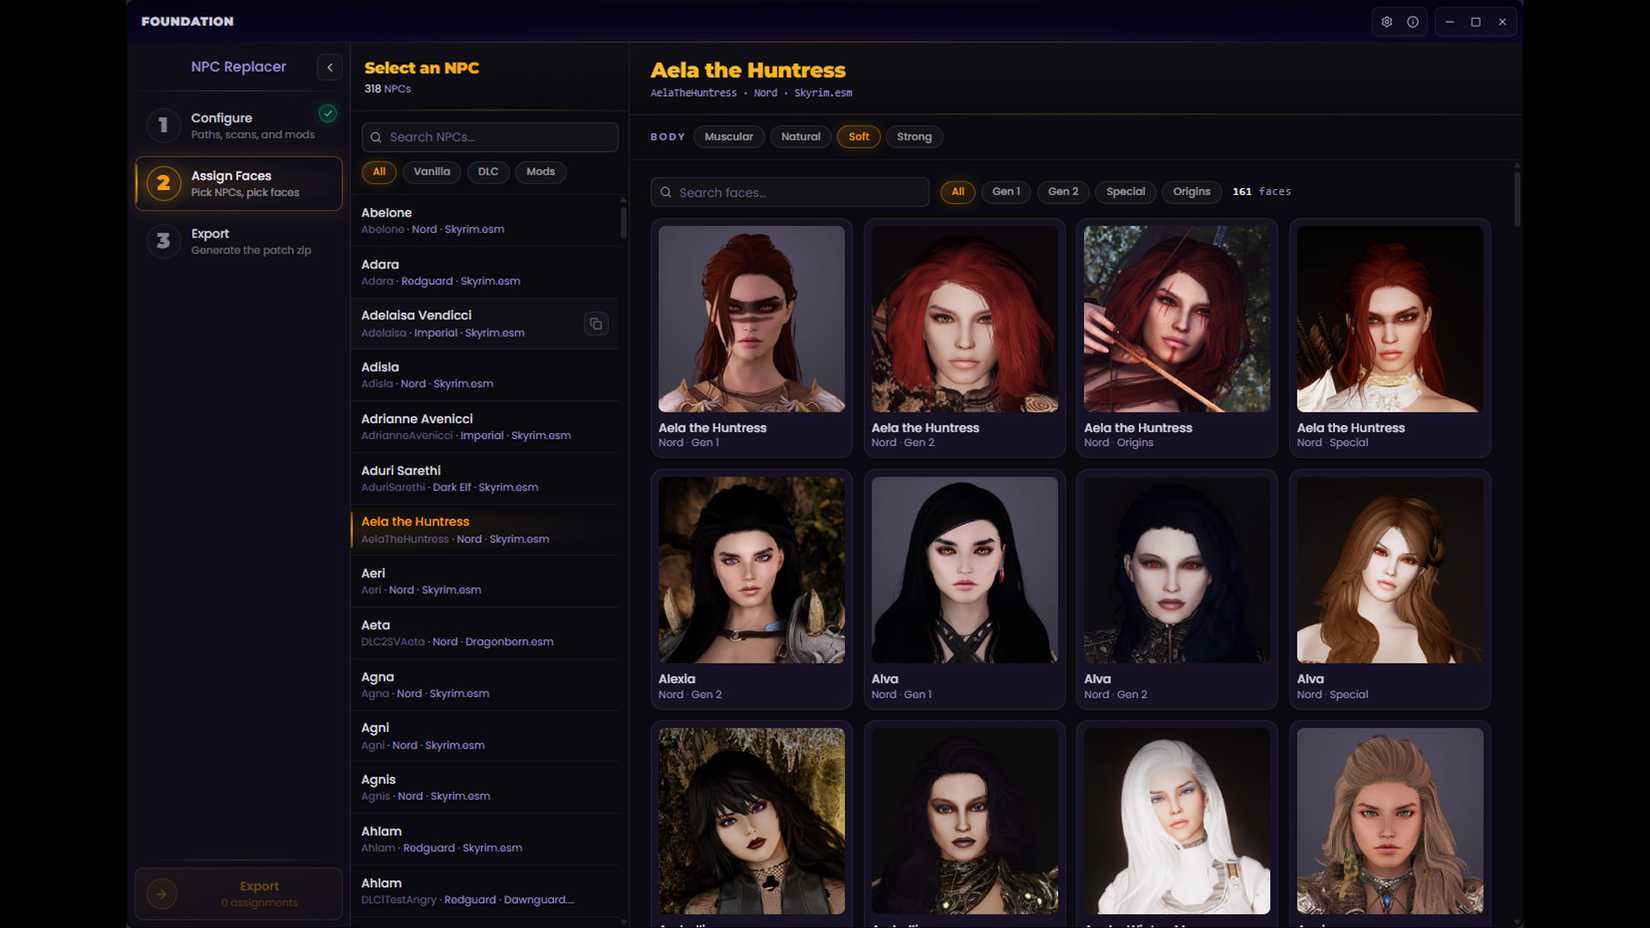Collapse the NPC Replacer sidebar

[330, 67]
